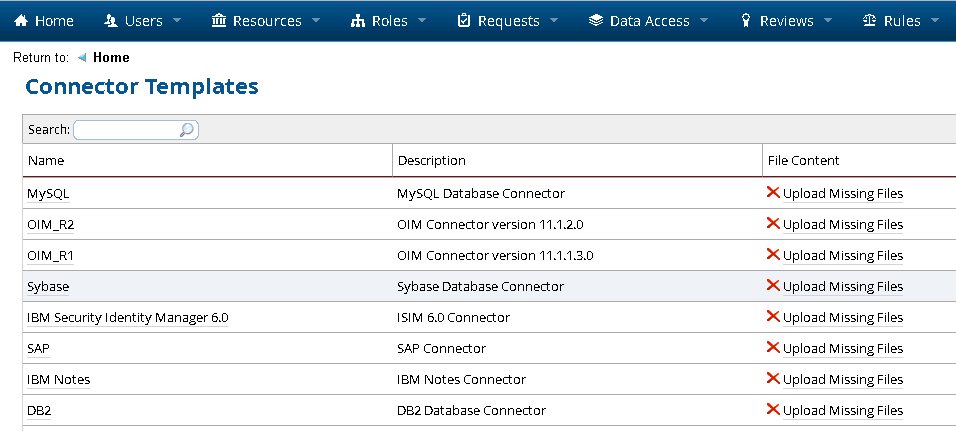956x431 pixels.
Task: Click the Requests clipboard icon
Action: (x=464, y=21)
